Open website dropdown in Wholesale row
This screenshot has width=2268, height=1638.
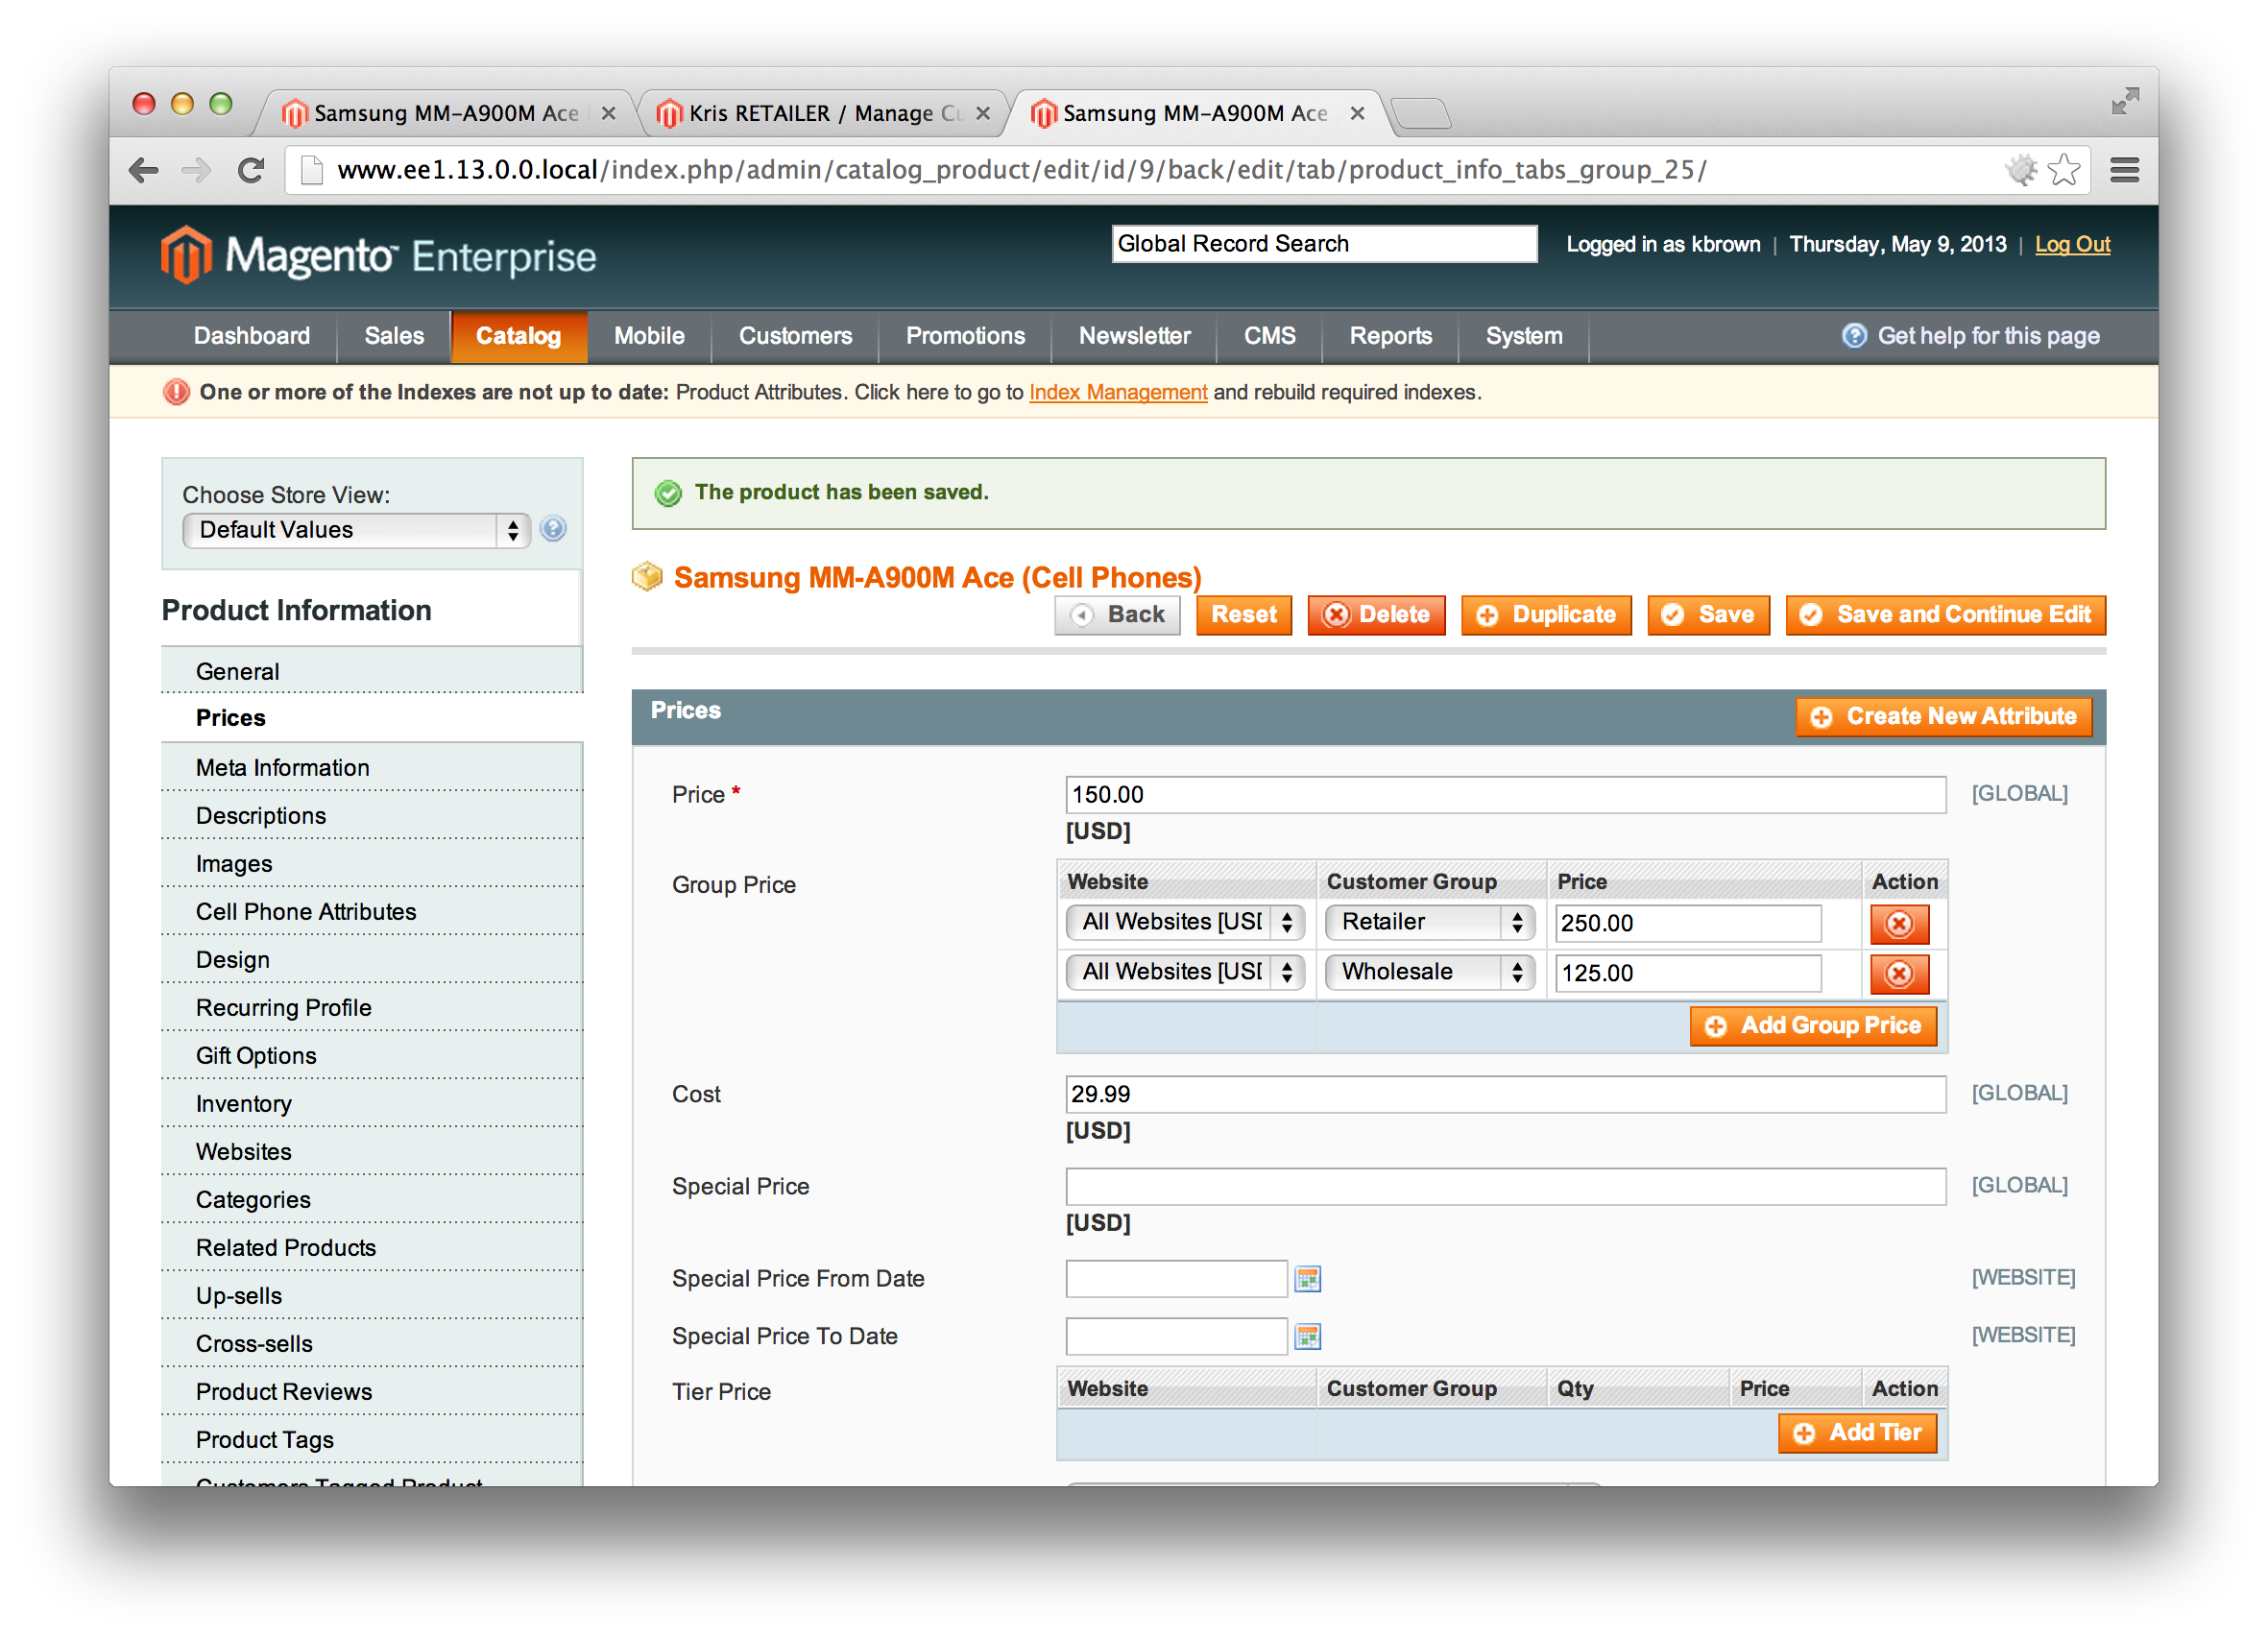click(x=1185, y=972)
